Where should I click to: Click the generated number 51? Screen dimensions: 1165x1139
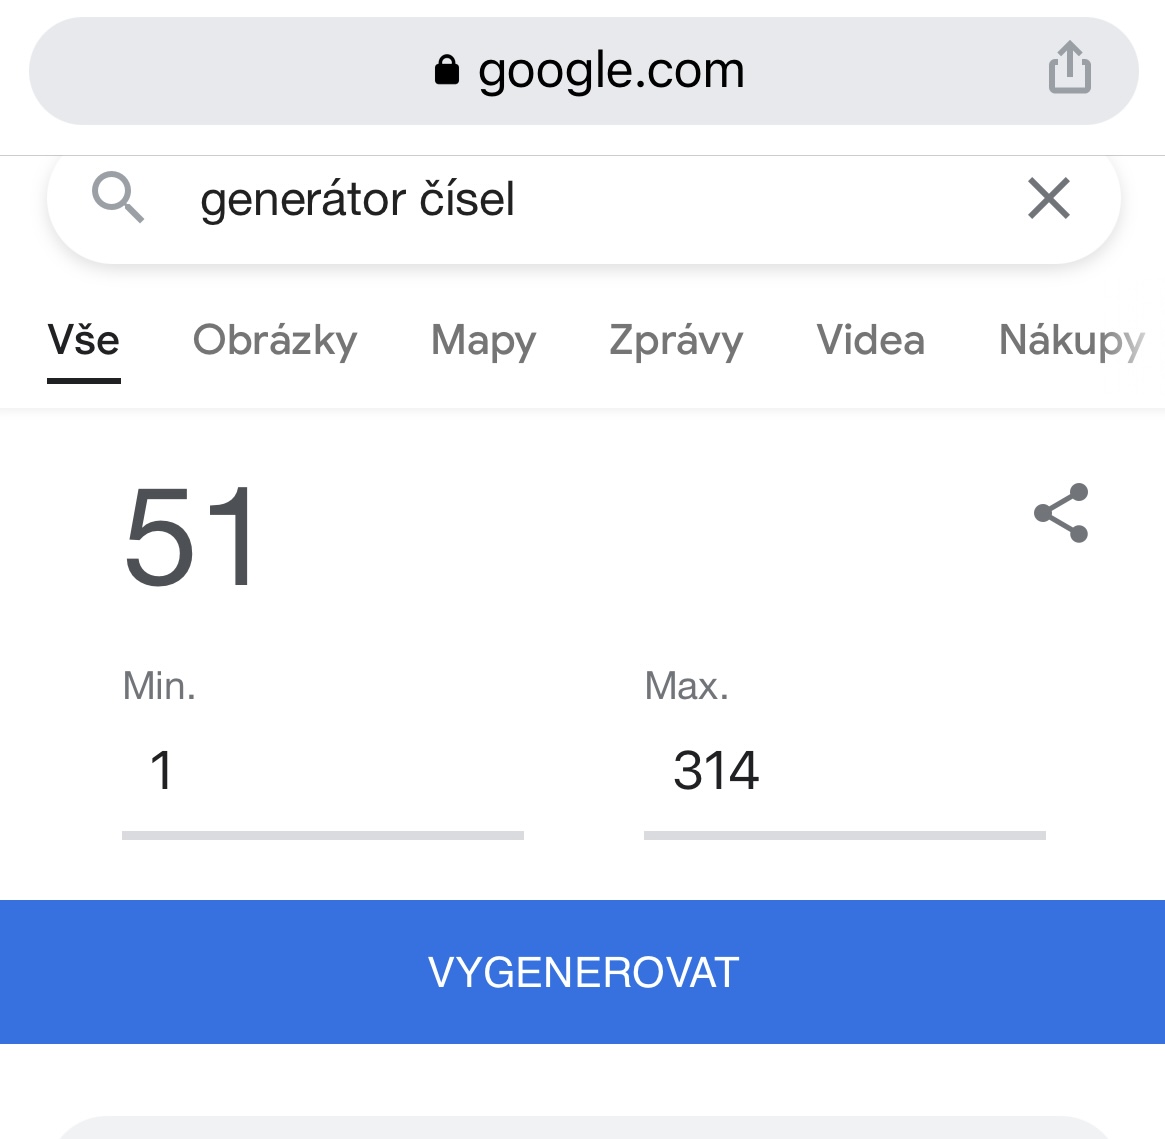192,537
